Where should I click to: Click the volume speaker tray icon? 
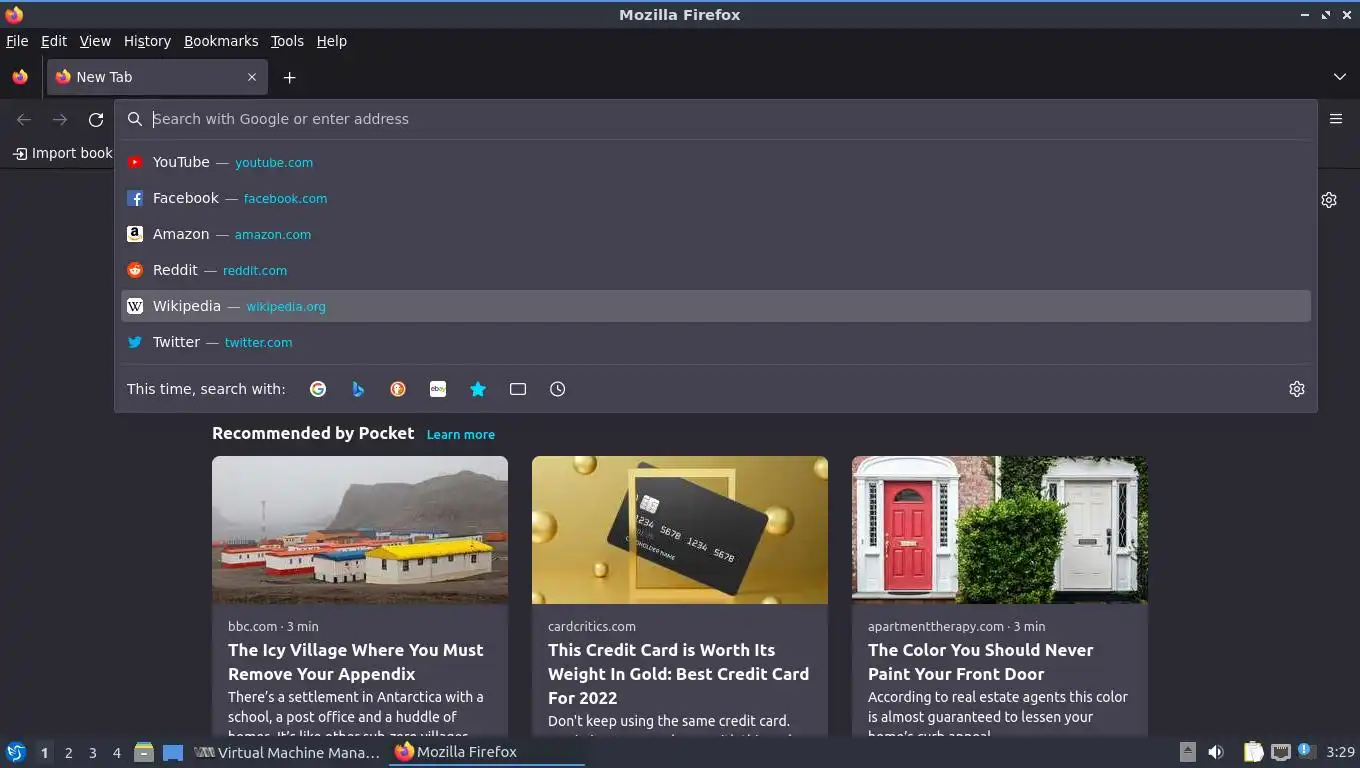[x=1216, y=752]
